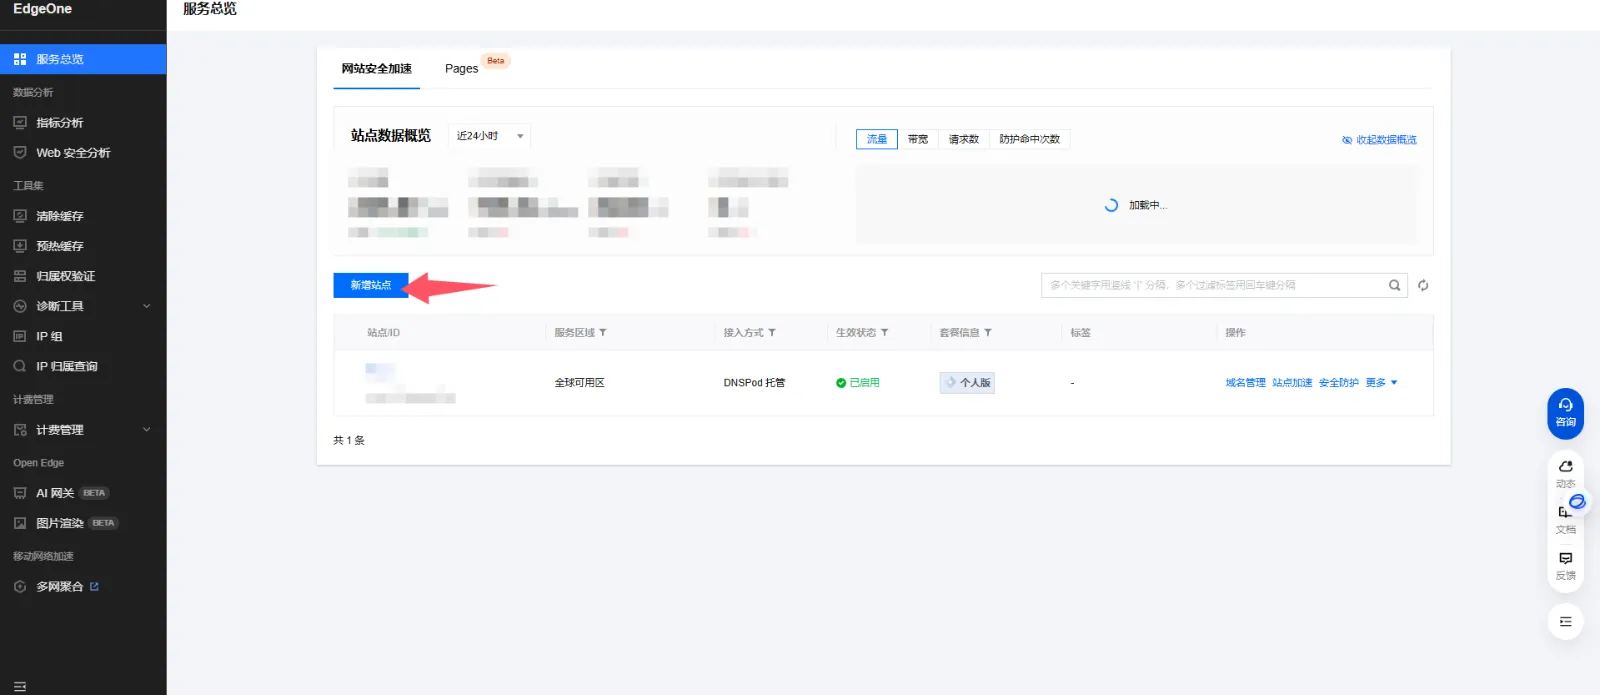1600x695 pixels.
Task: Expand the 计费管理 submenu chevron
Action: (147, 430)
